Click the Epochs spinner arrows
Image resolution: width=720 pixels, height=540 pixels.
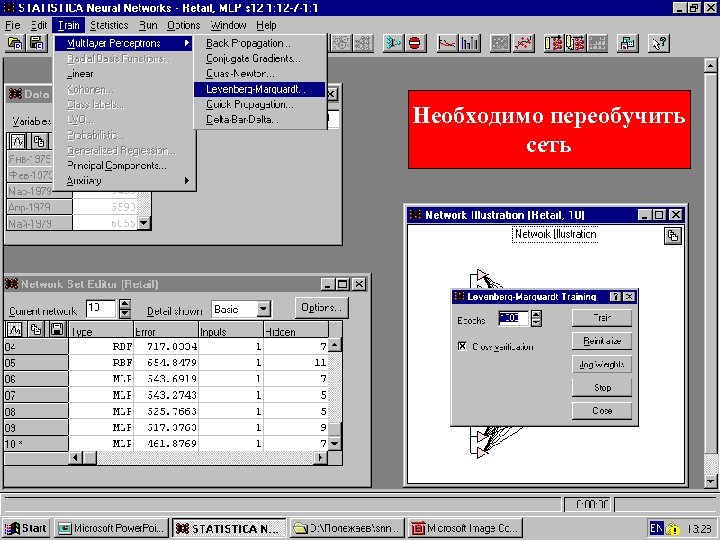coord(536,318)
